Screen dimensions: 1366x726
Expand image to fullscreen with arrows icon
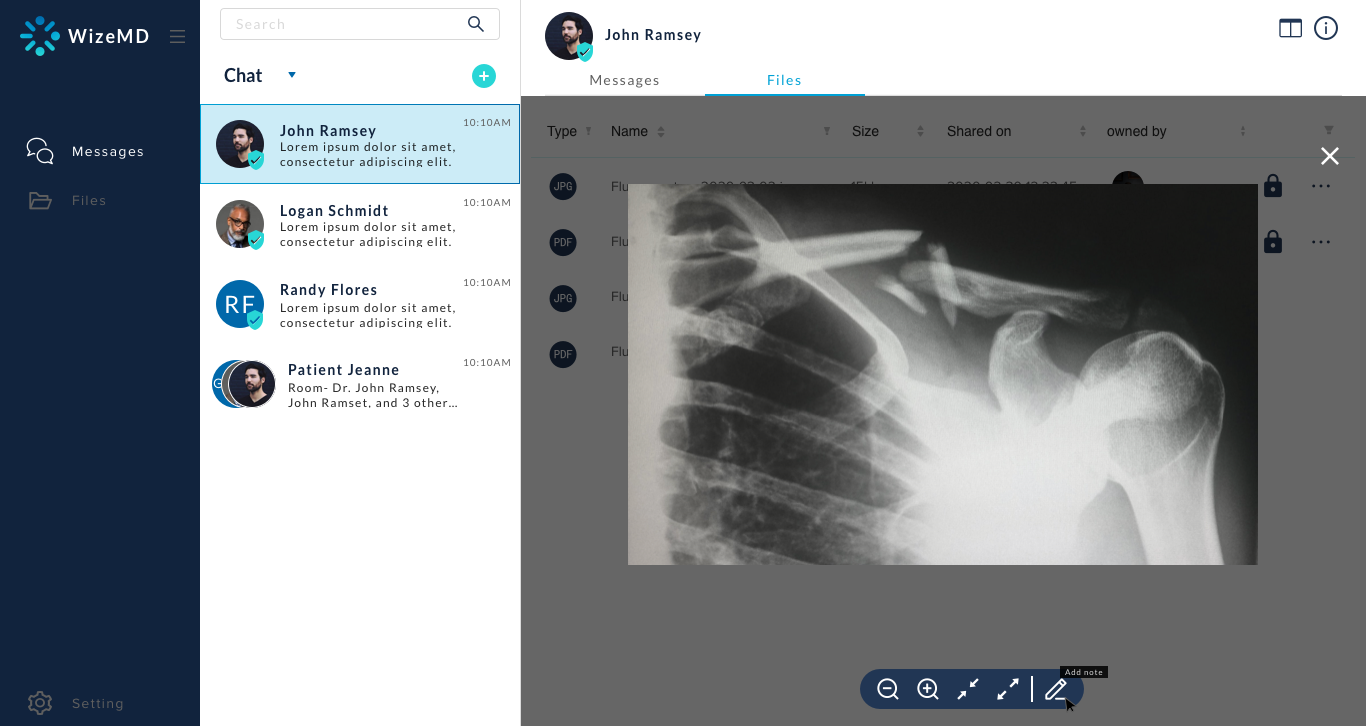[1007, 689]
